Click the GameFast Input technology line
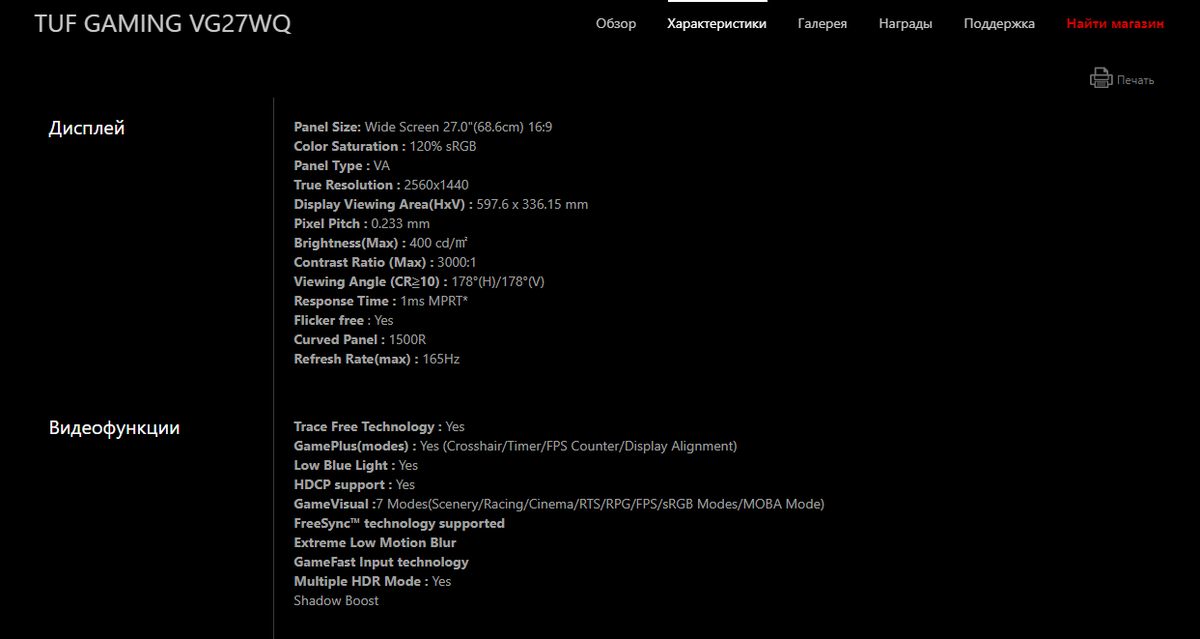1200x639 pixels. pos(381,562)
